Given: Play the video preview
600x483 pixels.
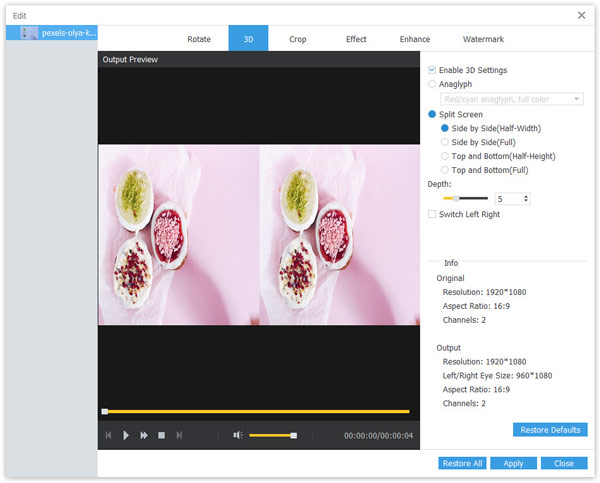Looking at the screenshot, I should (x=126, y=435).
